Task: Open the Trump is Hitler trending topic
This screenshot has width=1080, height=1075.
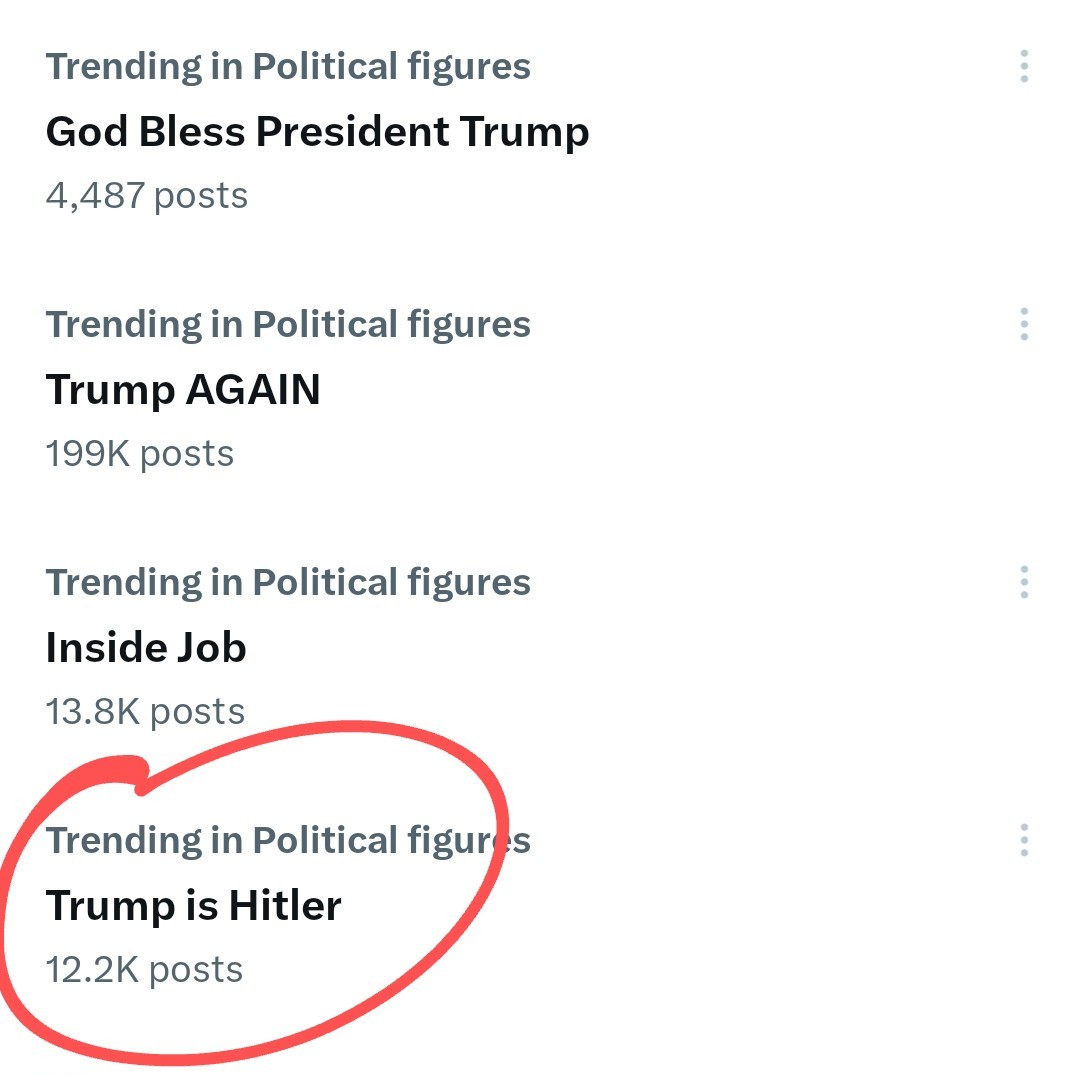Action: [x=193, y=906]
